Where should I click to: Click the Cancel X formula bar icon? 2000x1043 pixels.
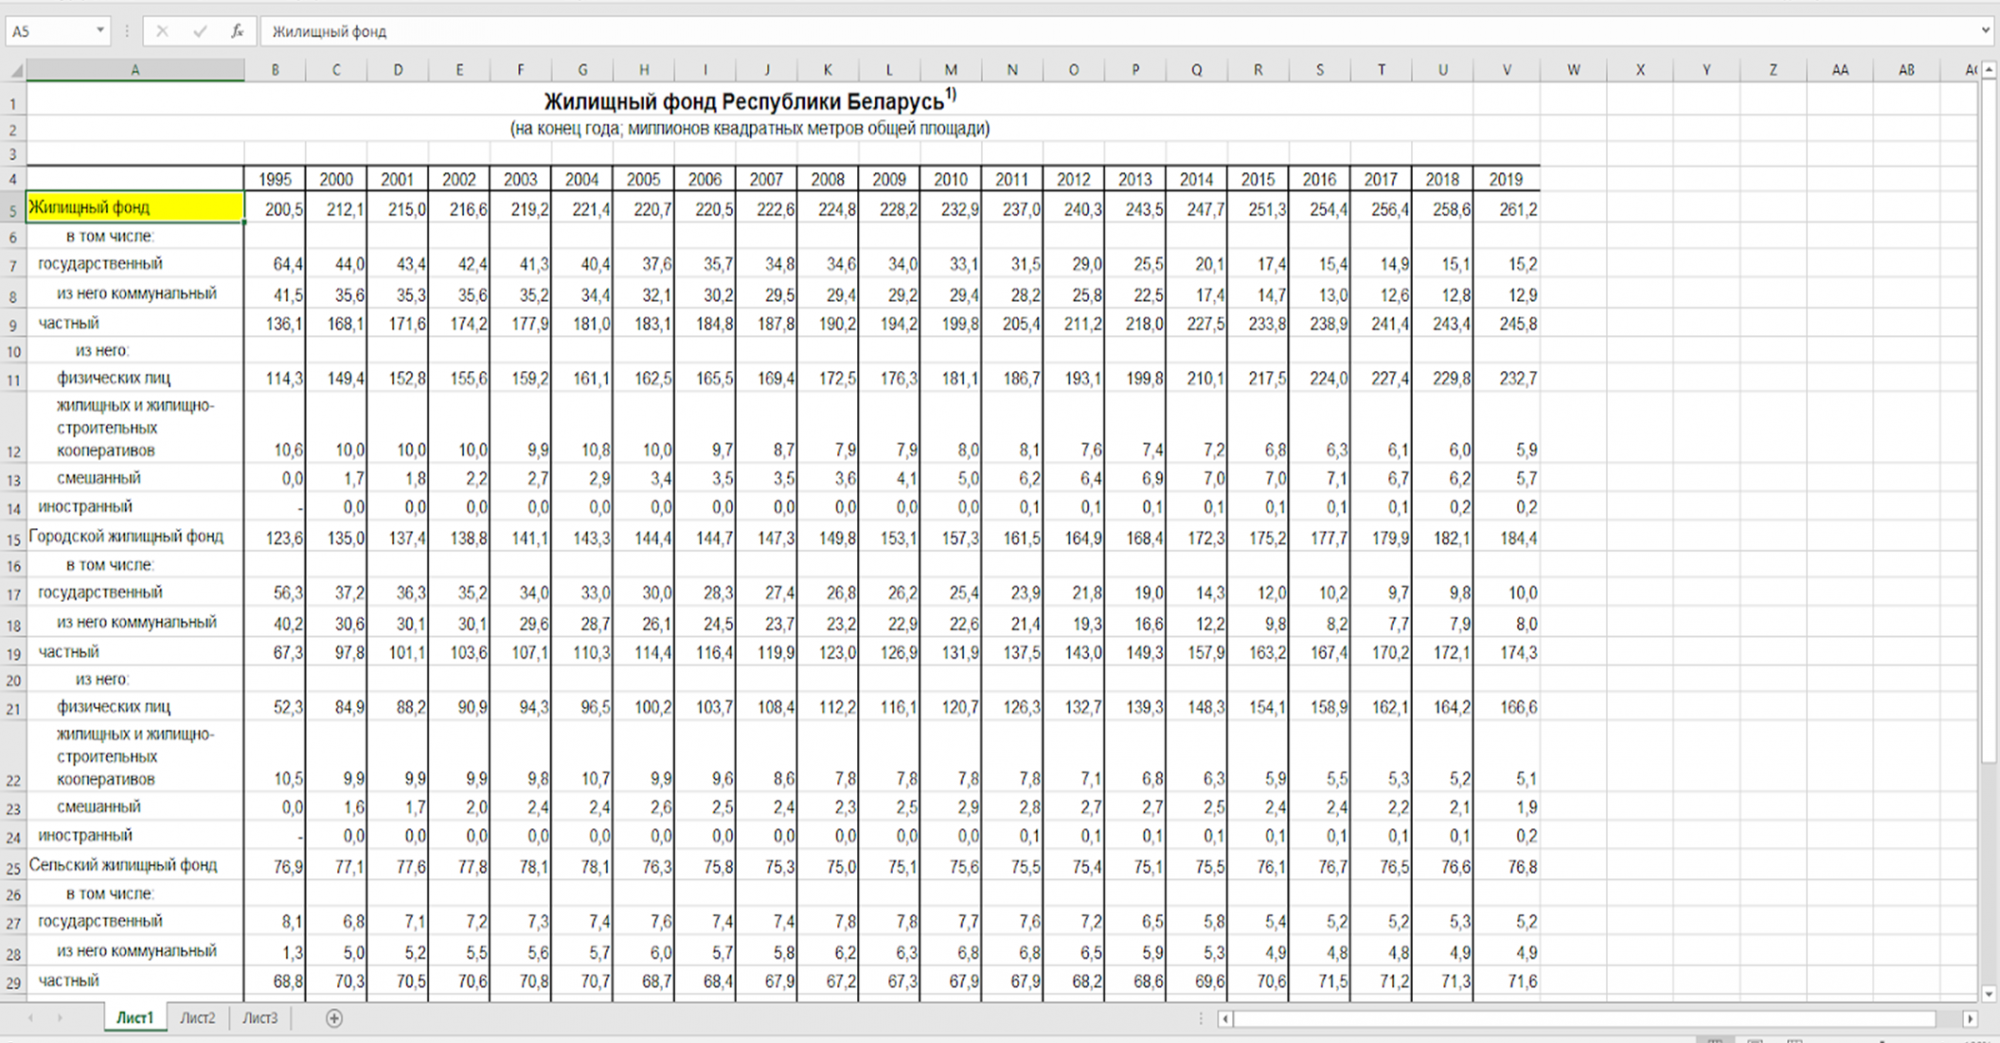click(162, 31)
